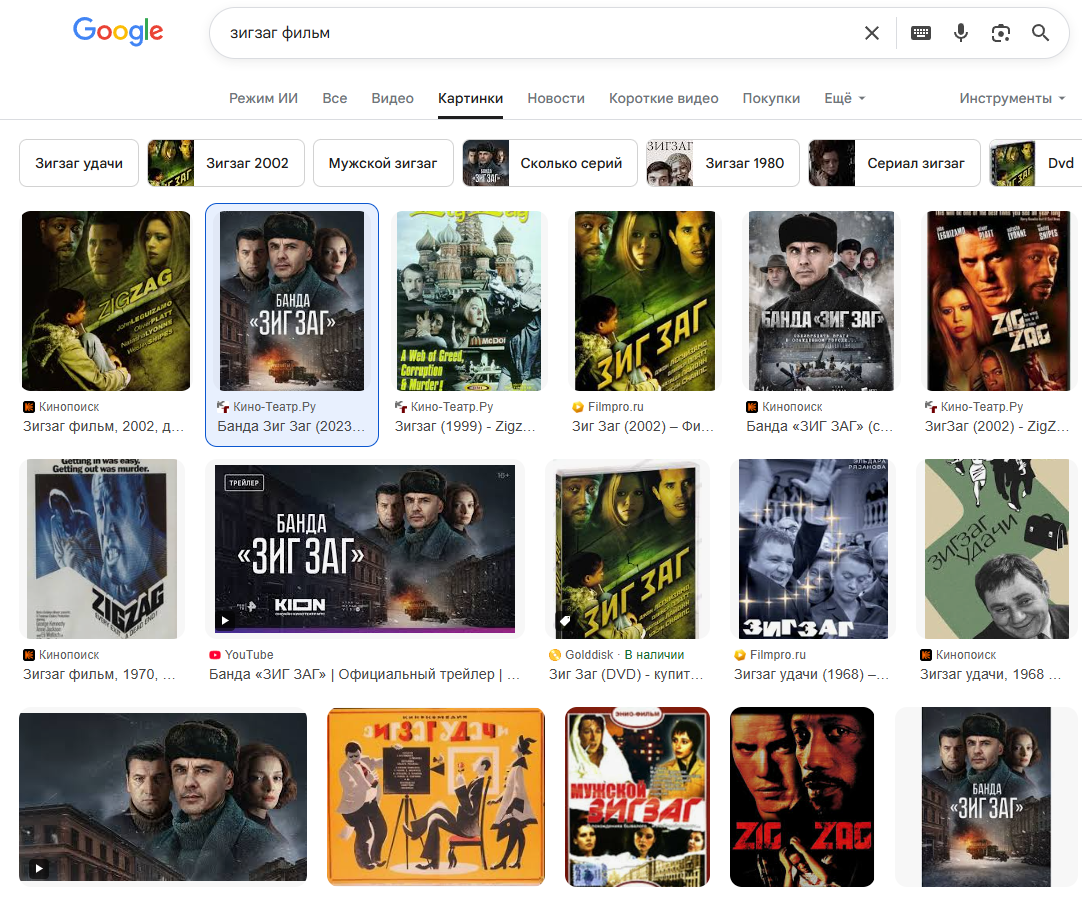The image size is (1082, 897).
Task: Click Golddisk В наличии source label
Action: coord(624,655)
